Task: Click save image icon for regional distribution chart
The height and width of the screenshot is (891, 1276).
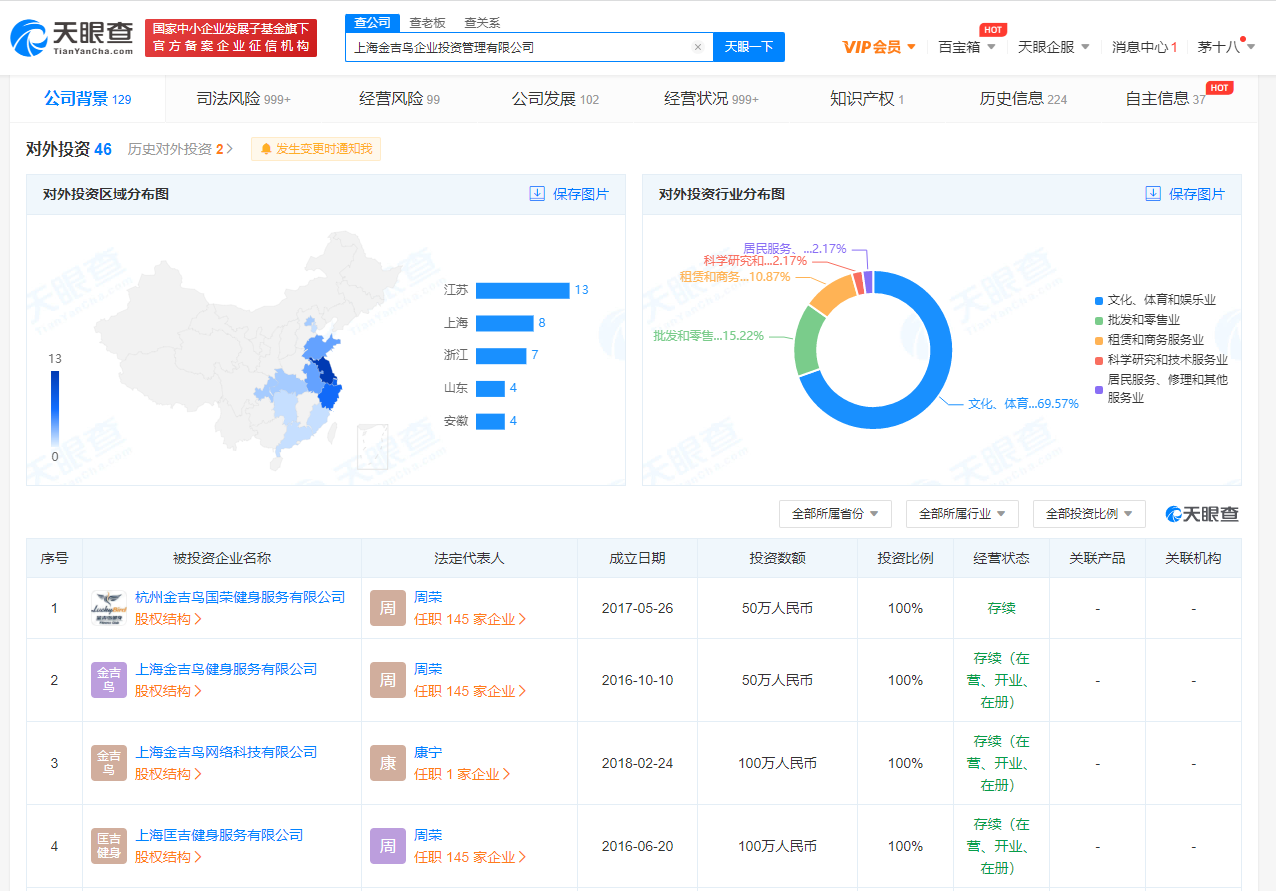Action: [537, 194]
